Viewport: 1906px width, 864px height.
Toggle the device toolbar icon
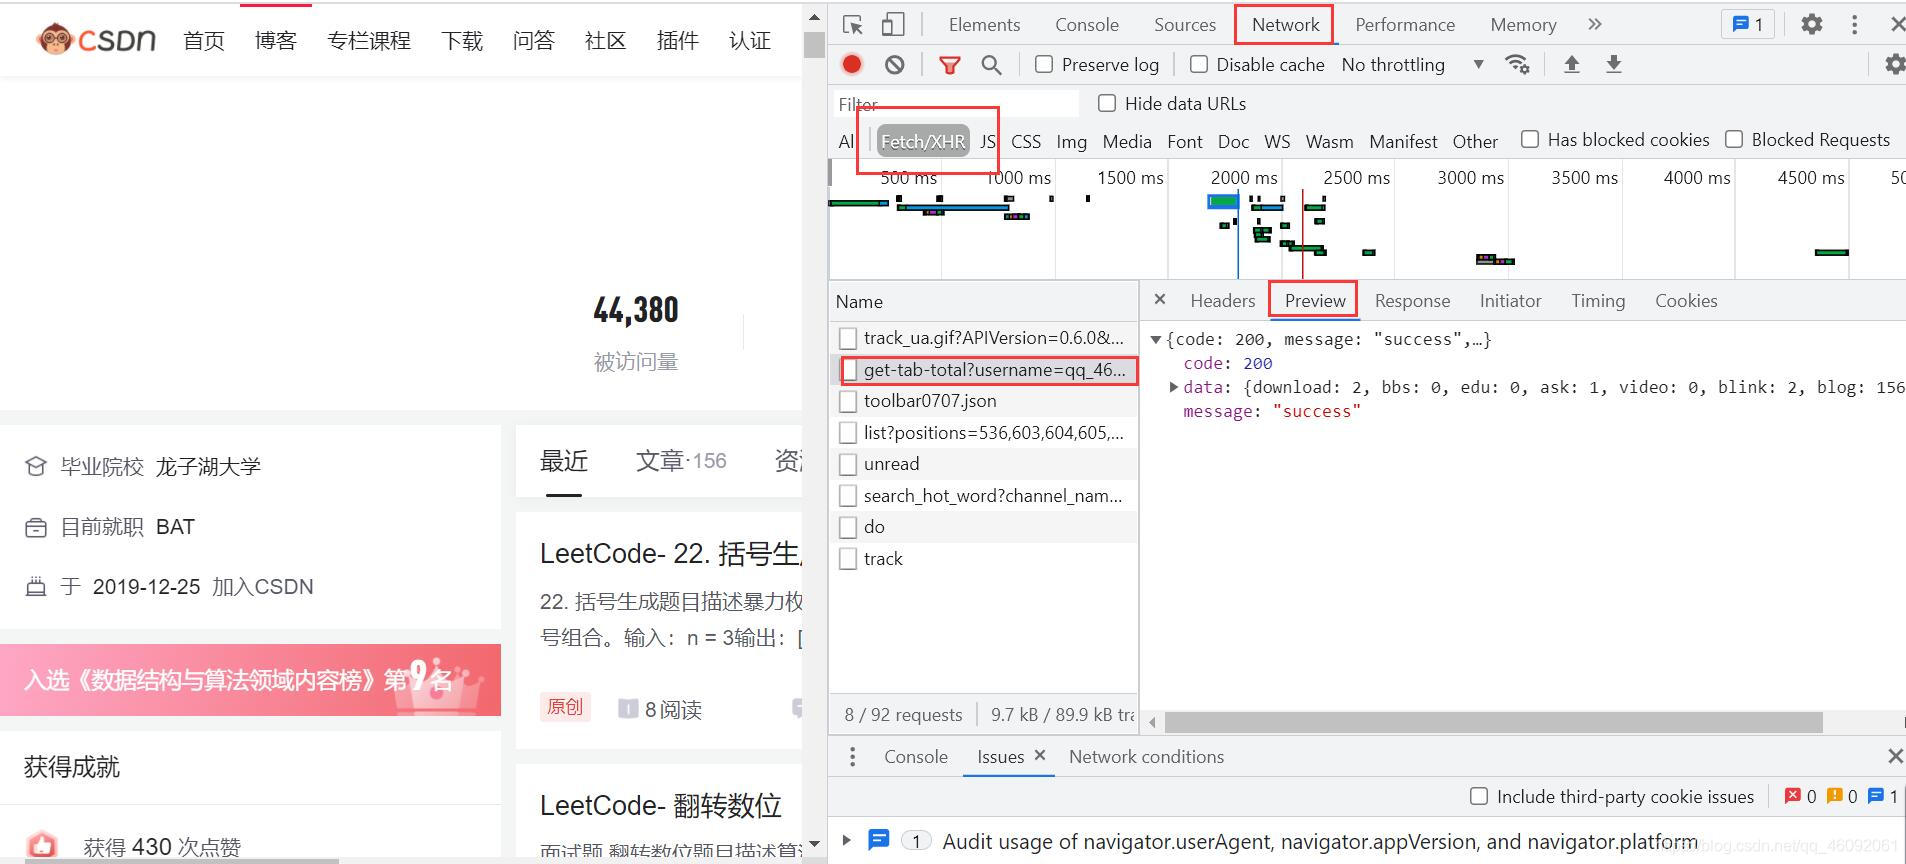[893, 25]
